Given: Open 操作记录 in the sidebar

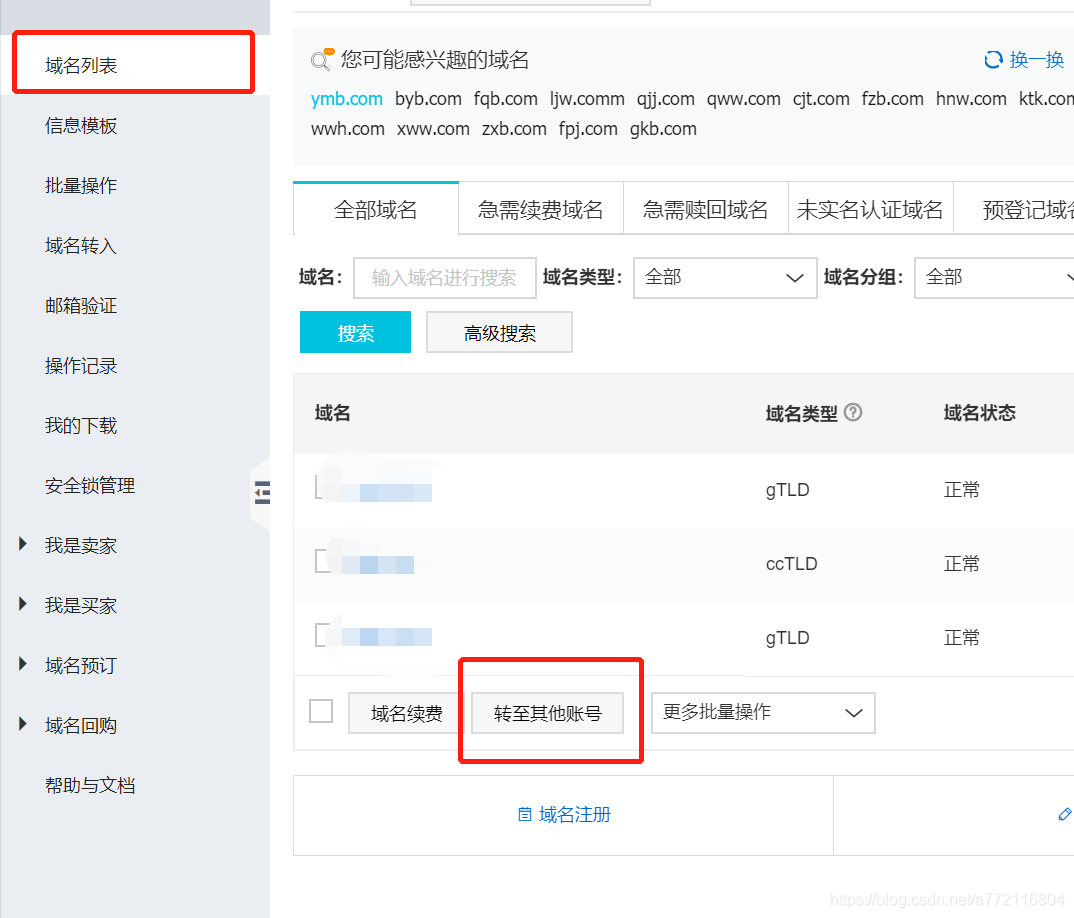Looking at the screenshot, I should click(x=81, y=366).
